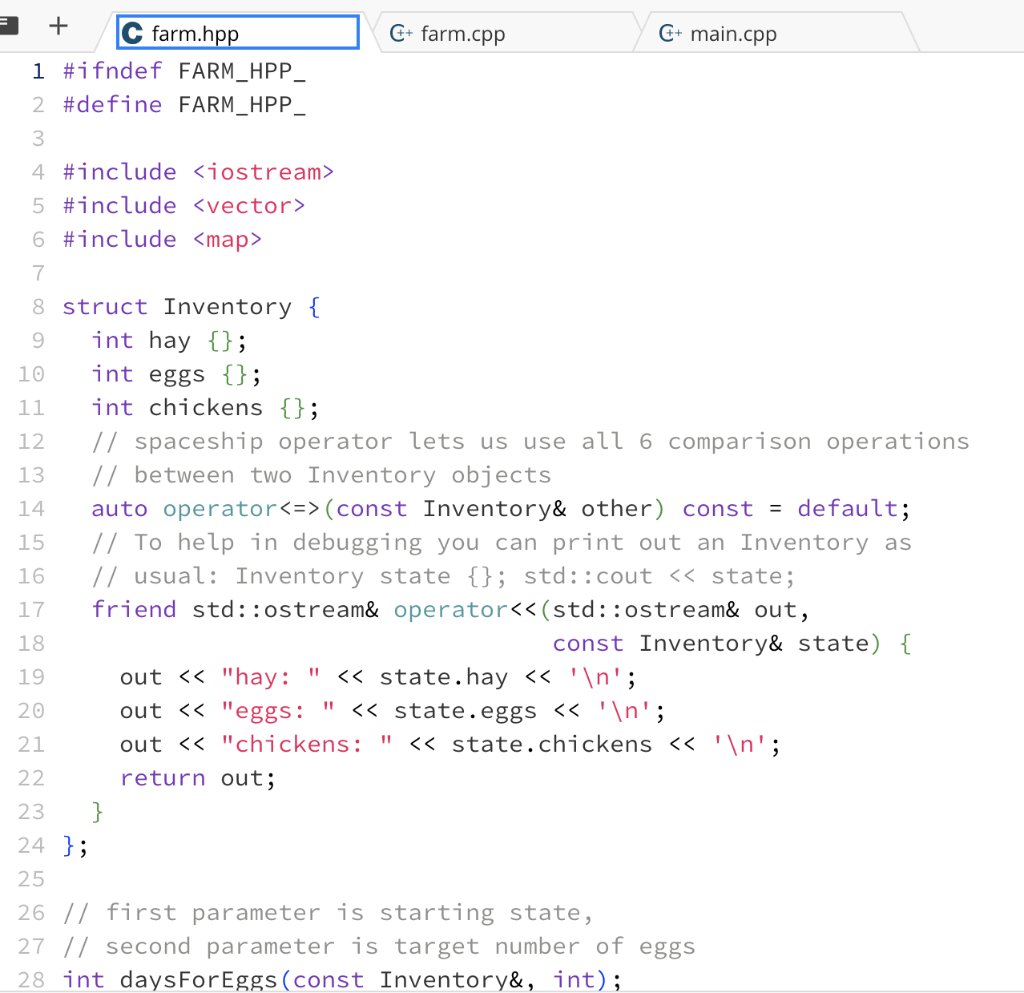
Task: Click the C++ icon on the farm.cpp tab
Action: pos(403,32)
